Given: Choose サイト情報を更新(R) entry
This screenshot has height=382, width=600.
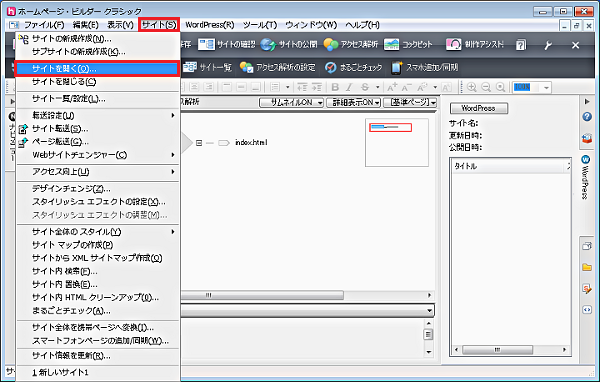Looking at the screenshot, I should click(97, 356).
